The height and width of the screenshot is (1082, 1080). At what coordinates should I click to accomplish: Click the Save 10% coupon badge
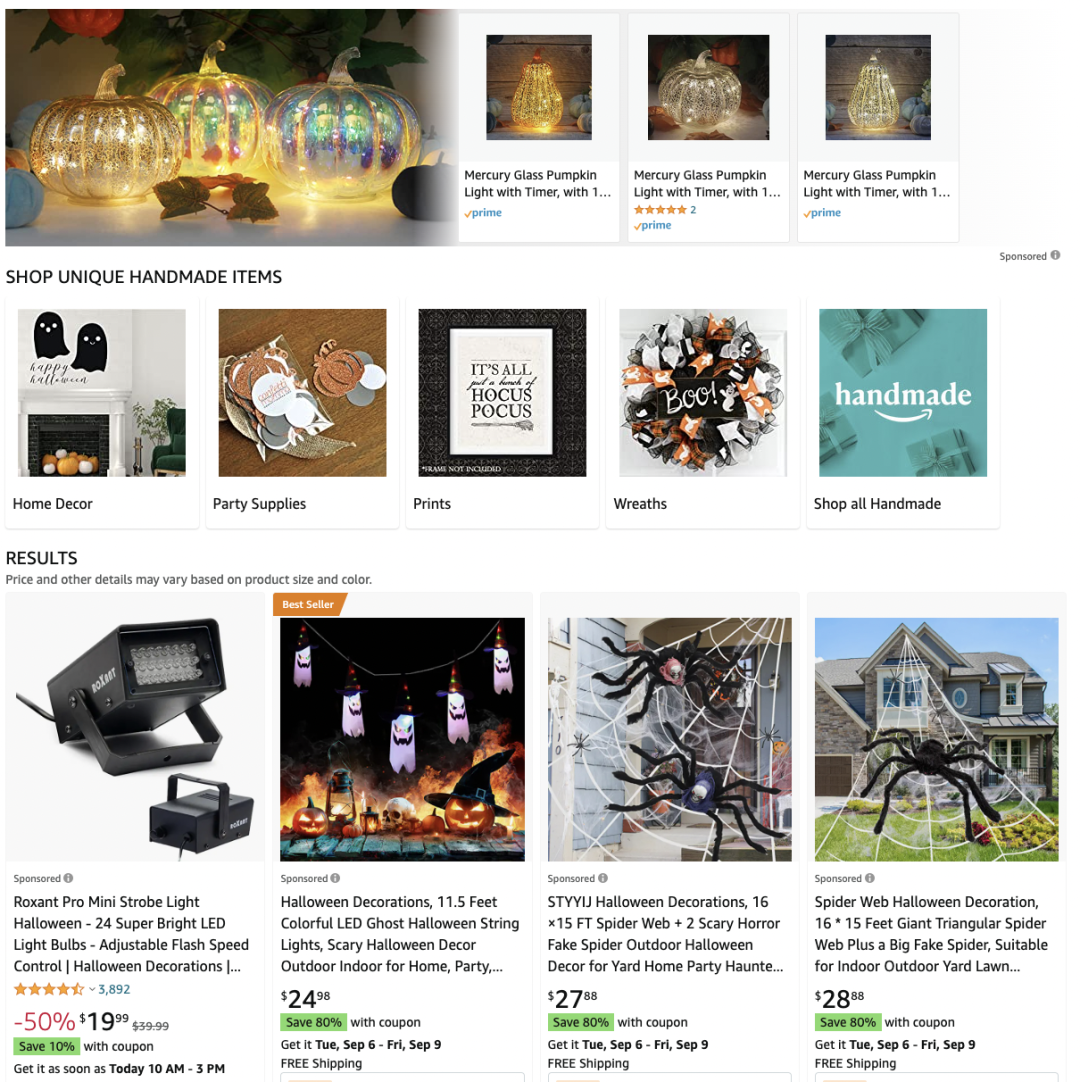(46, 1046)
